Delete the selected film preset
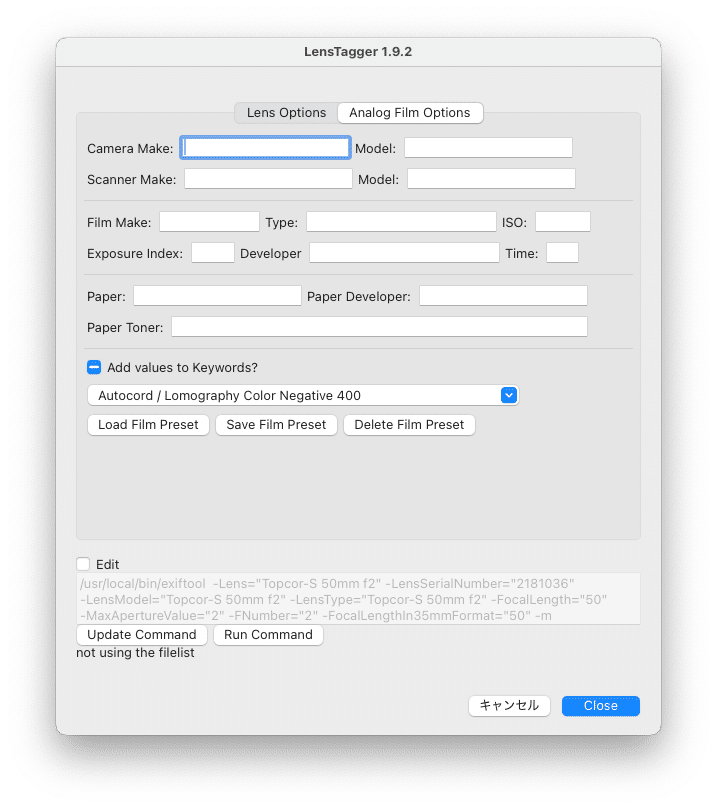The image size is (717, 809). coord(410,424)
